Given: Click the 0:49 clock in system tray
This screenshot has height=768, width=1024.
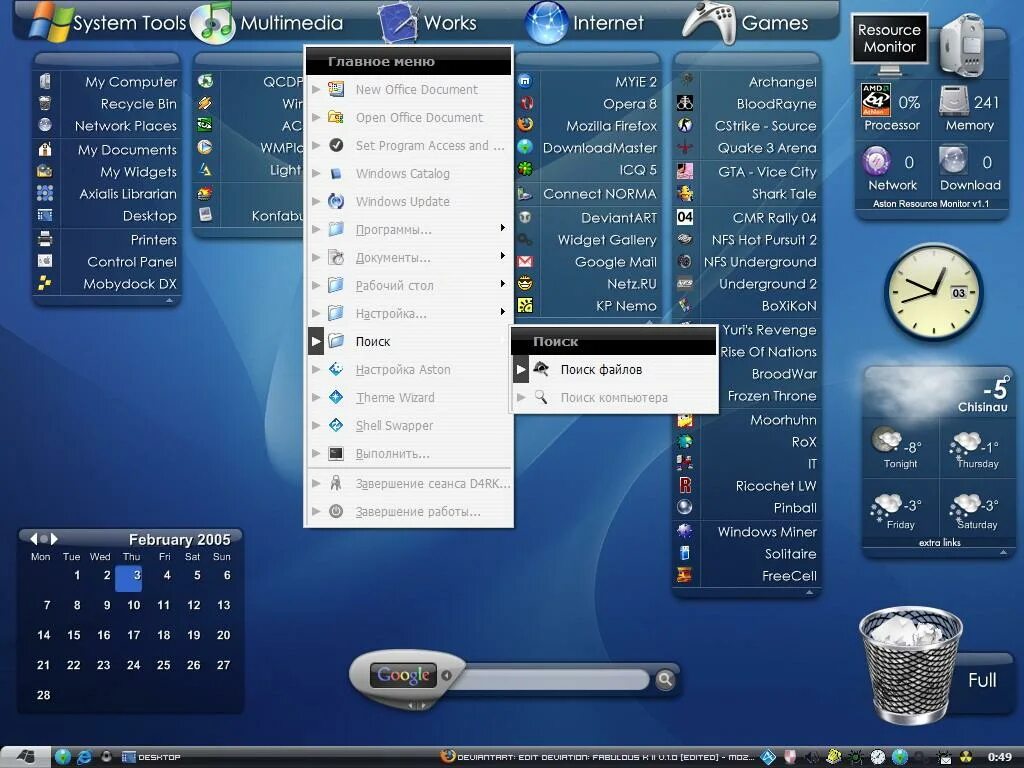Looking at the screenshot, I should [x=999, y=757].
